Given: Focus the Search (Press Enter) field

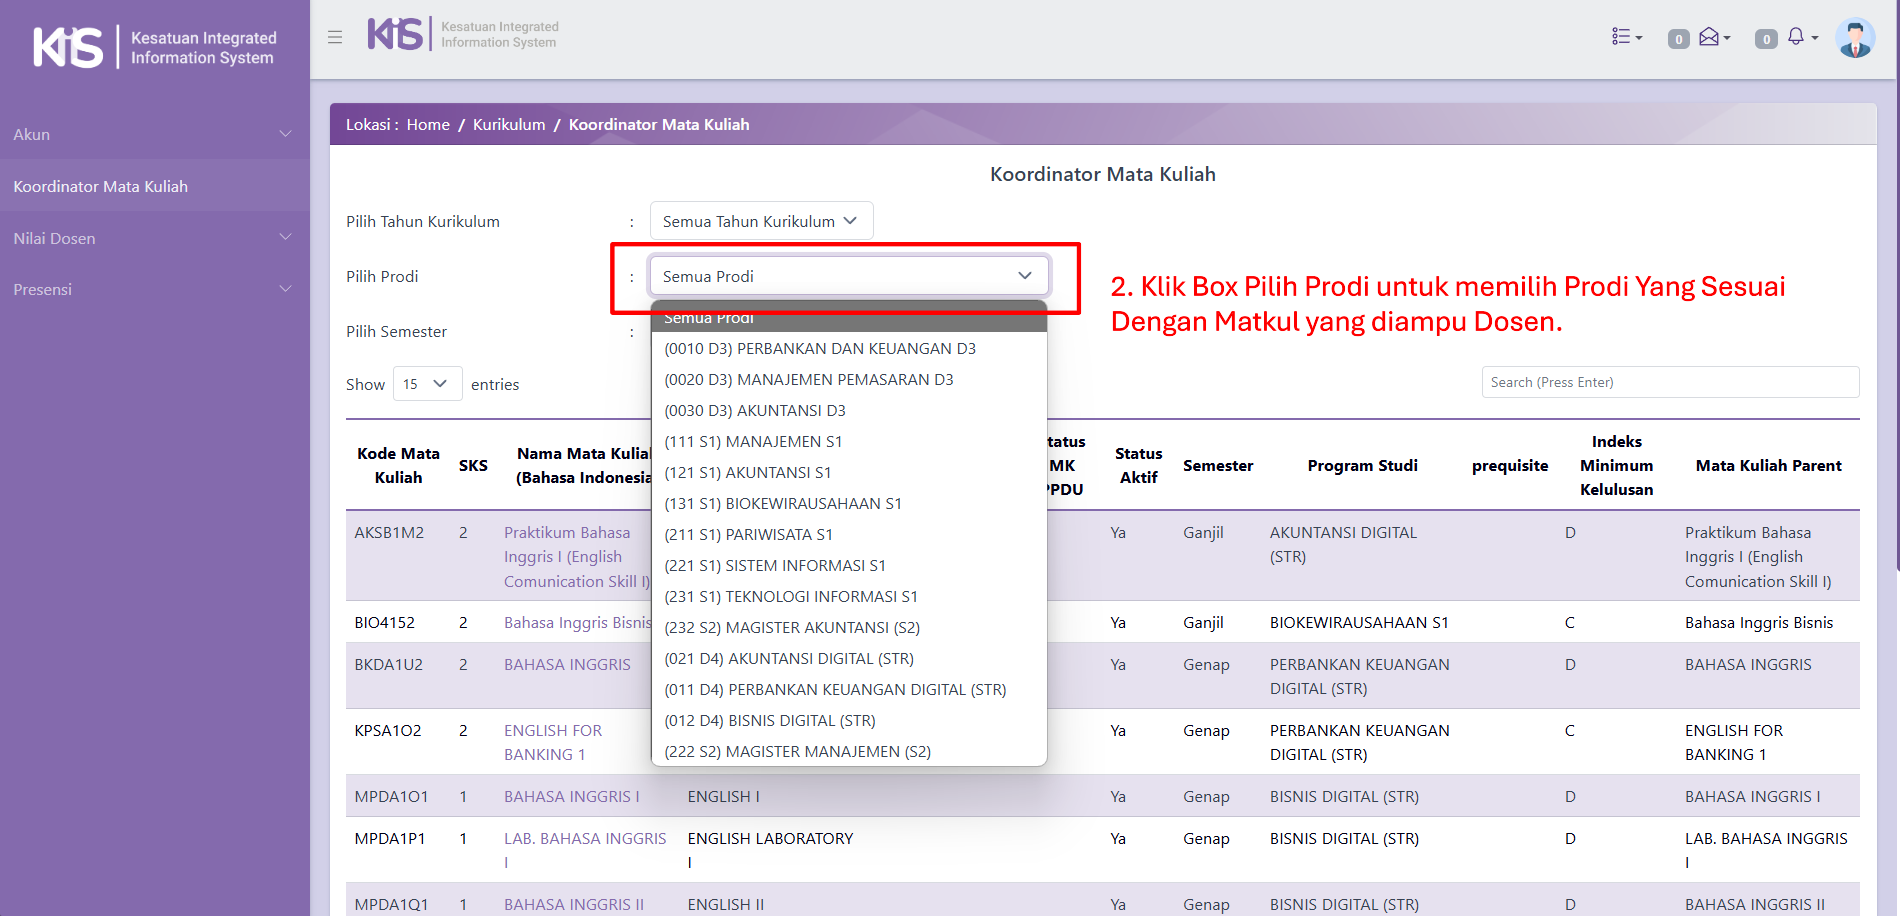Looking at the screenshot, I should coord(1670,382).
